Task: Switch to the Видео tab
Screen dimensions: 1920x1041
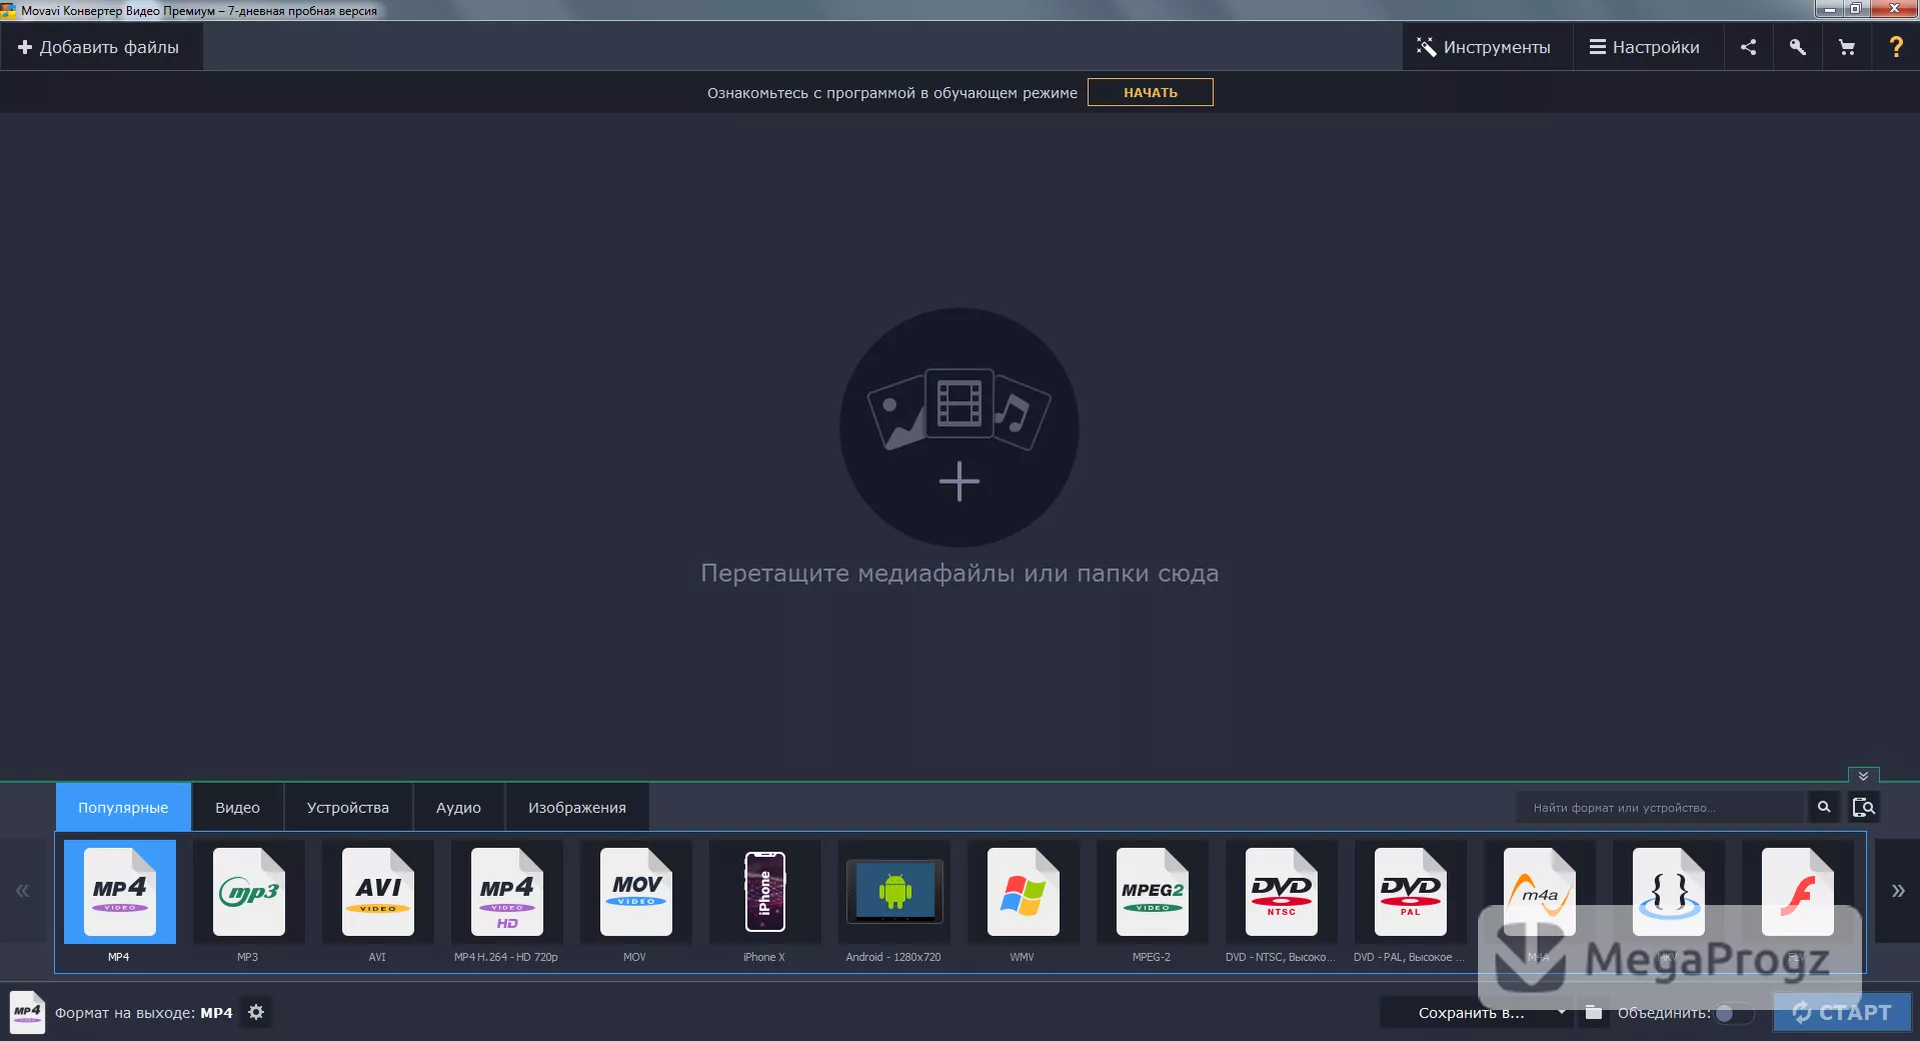Action: 237,807
